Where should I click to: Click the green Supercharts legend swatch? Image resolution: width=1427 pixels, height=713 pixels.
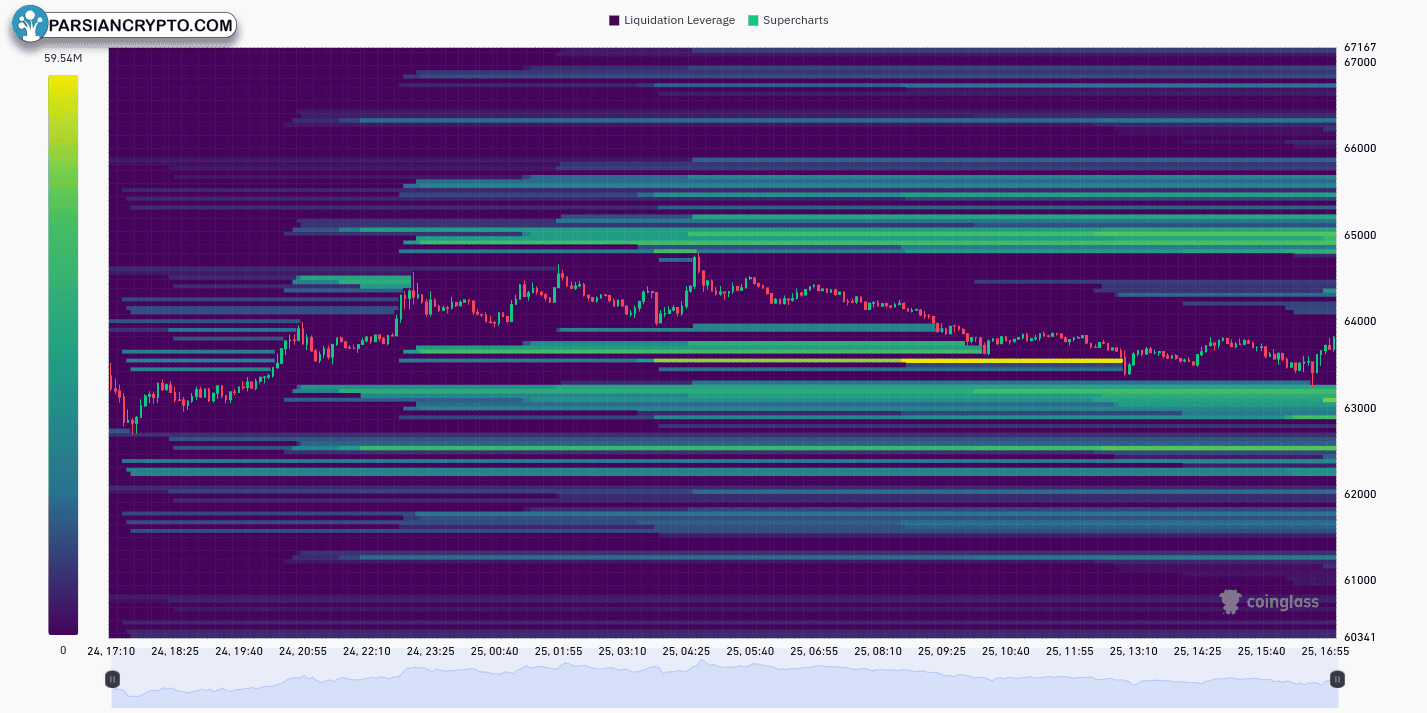click(x=753, y=20)
